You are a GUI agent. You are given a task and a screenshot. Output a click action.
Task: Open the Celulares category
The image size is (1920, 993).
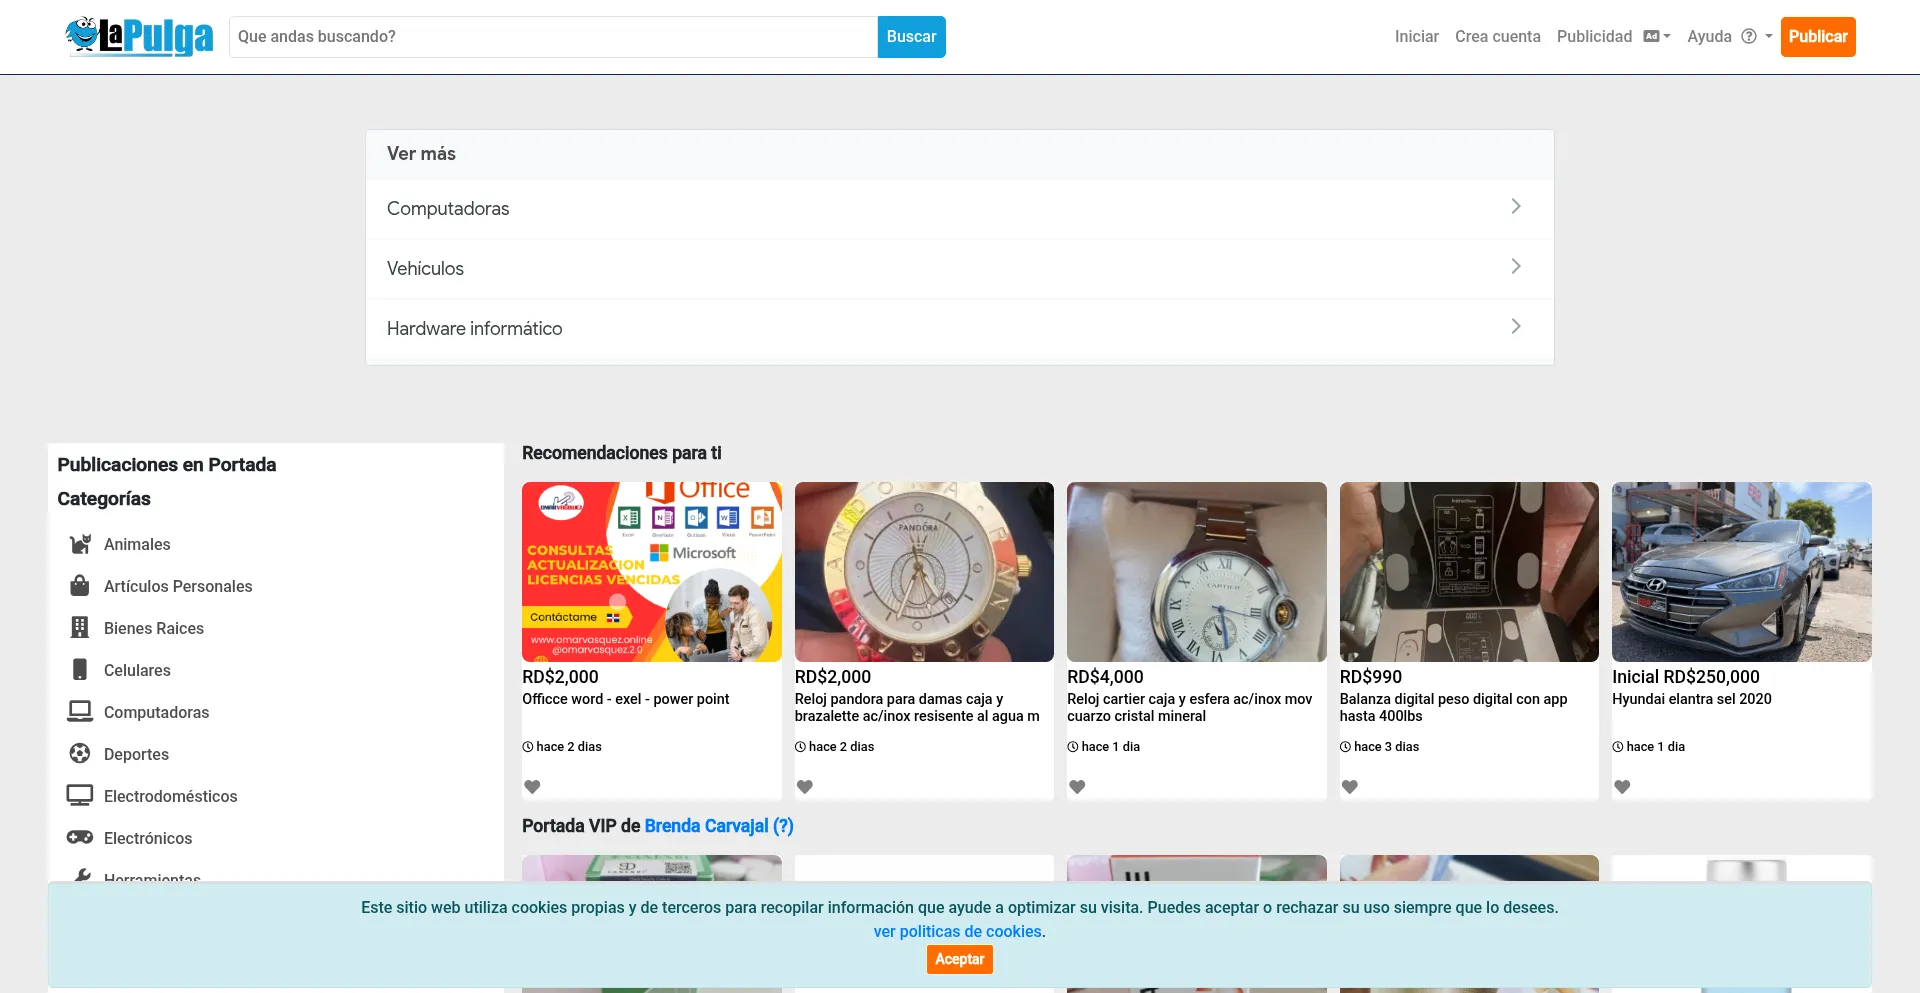137,670
